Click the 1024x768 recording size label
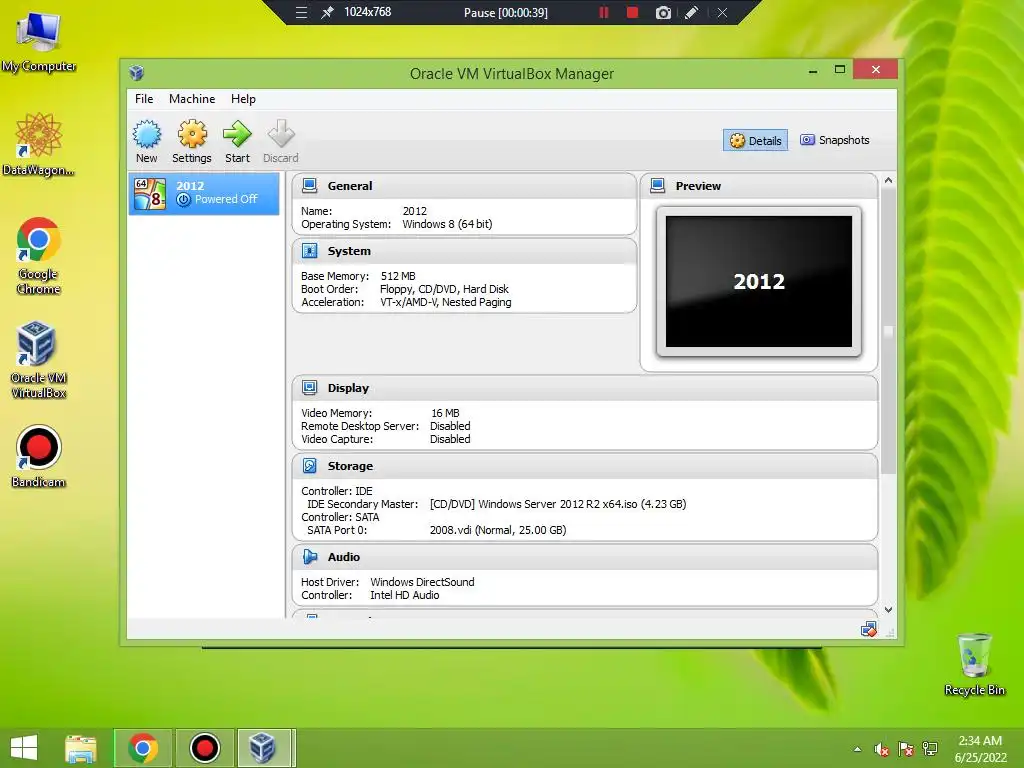 pyautogui.click(x=368, y=12)
